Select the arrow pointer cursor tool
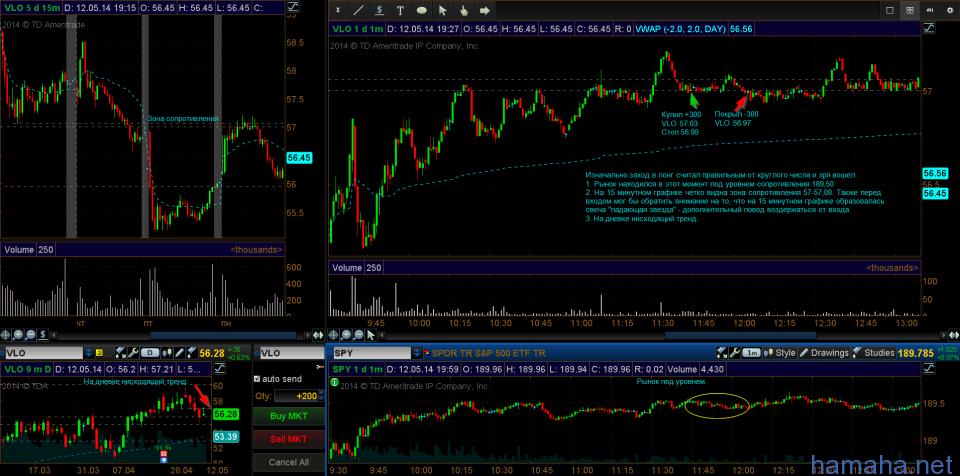The width and height of the screenshot is (960, 476). pyautogui.click(x=442, y=10)
